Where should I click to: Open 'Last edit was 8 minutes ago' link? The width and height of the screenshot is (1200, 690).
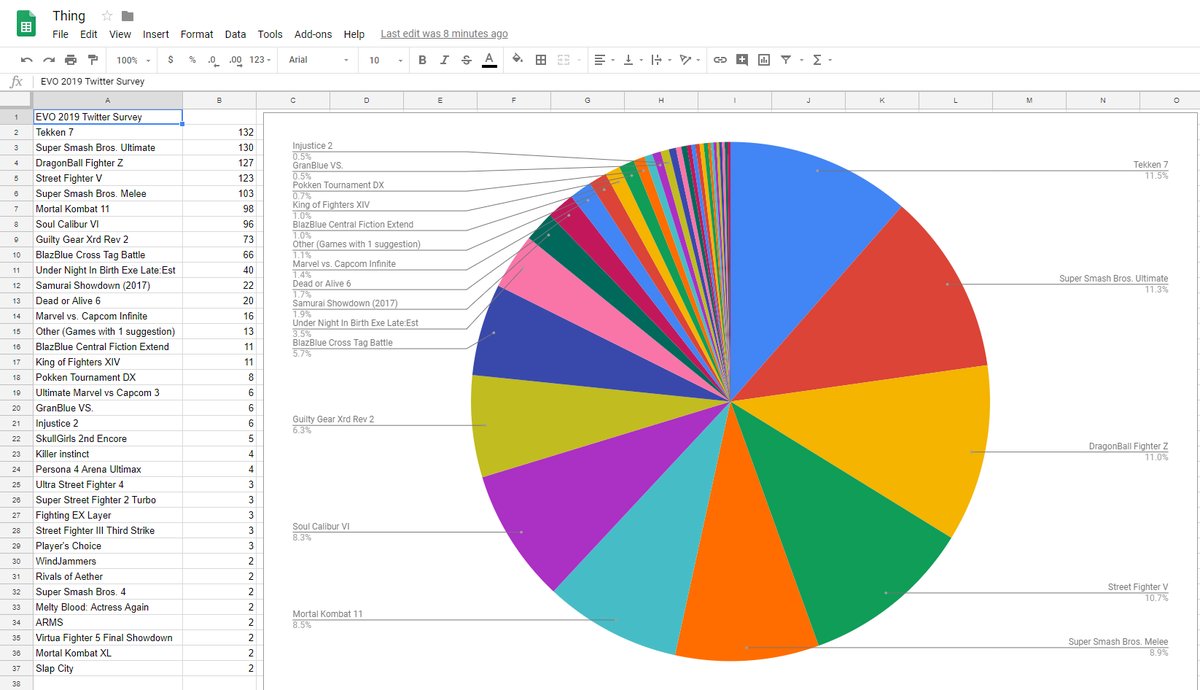[x=444, y=34]
